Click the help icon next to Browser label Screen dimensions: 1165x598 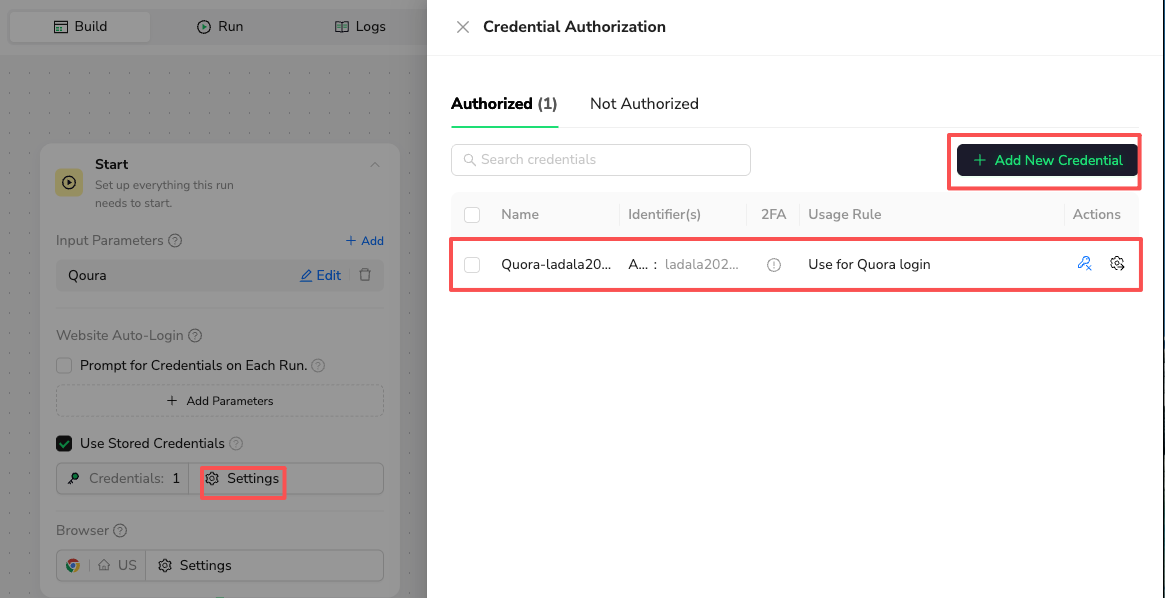click(x=120, y=531)
